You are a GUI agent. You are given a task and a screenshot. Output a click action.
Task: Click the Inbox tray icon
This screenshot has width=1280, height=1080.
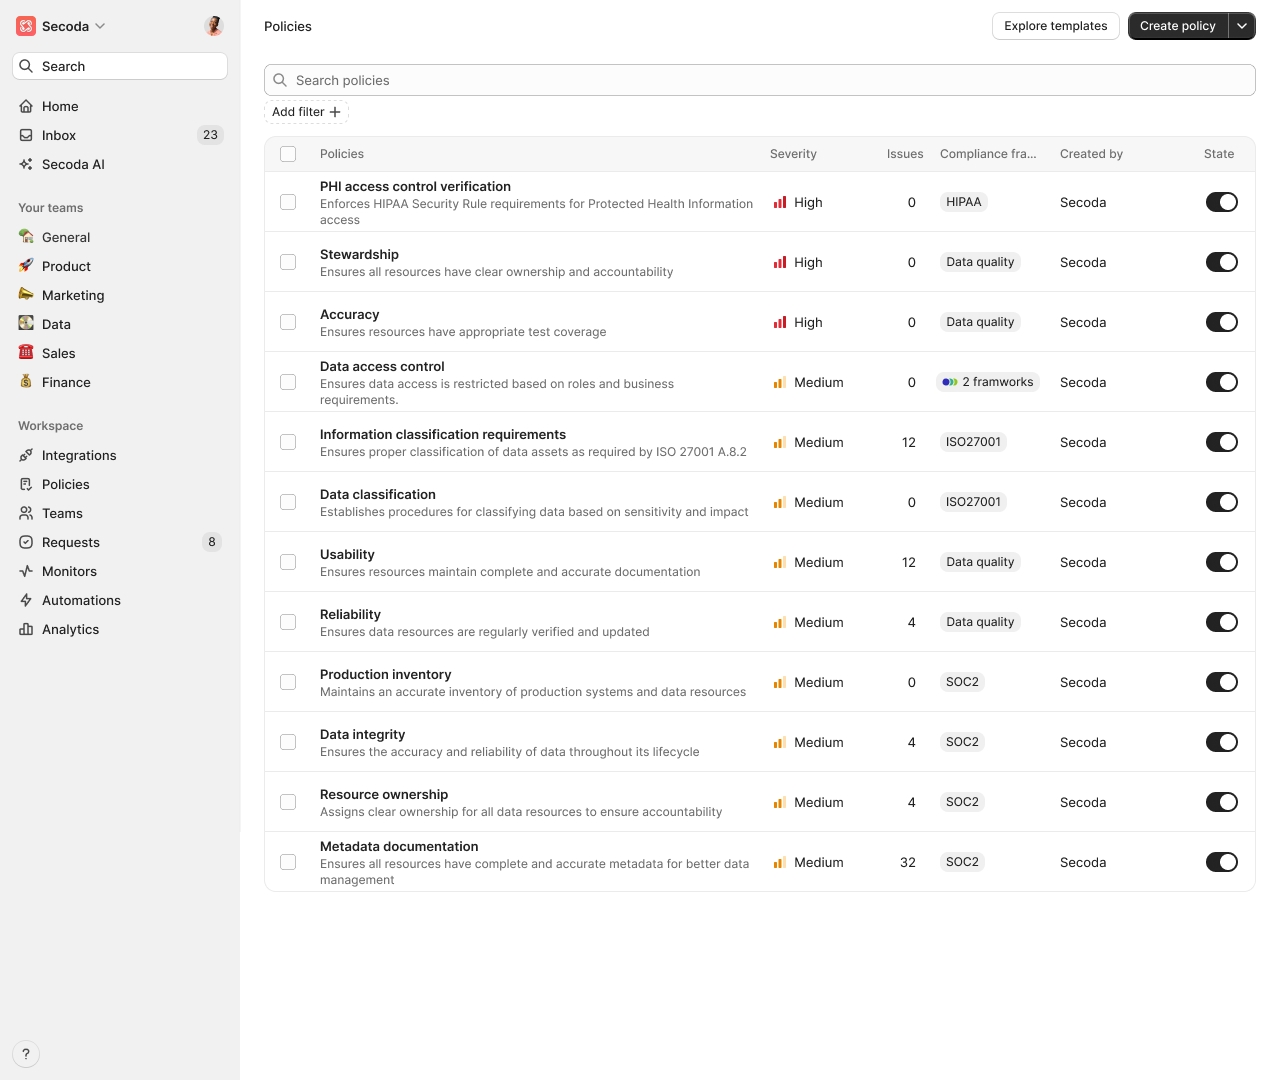26,135
